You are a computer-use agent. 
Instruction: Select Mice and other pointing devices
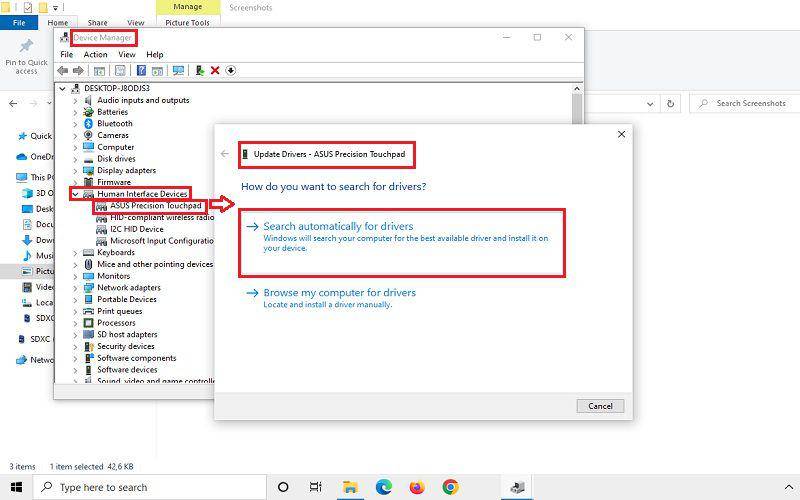(155, 264)
